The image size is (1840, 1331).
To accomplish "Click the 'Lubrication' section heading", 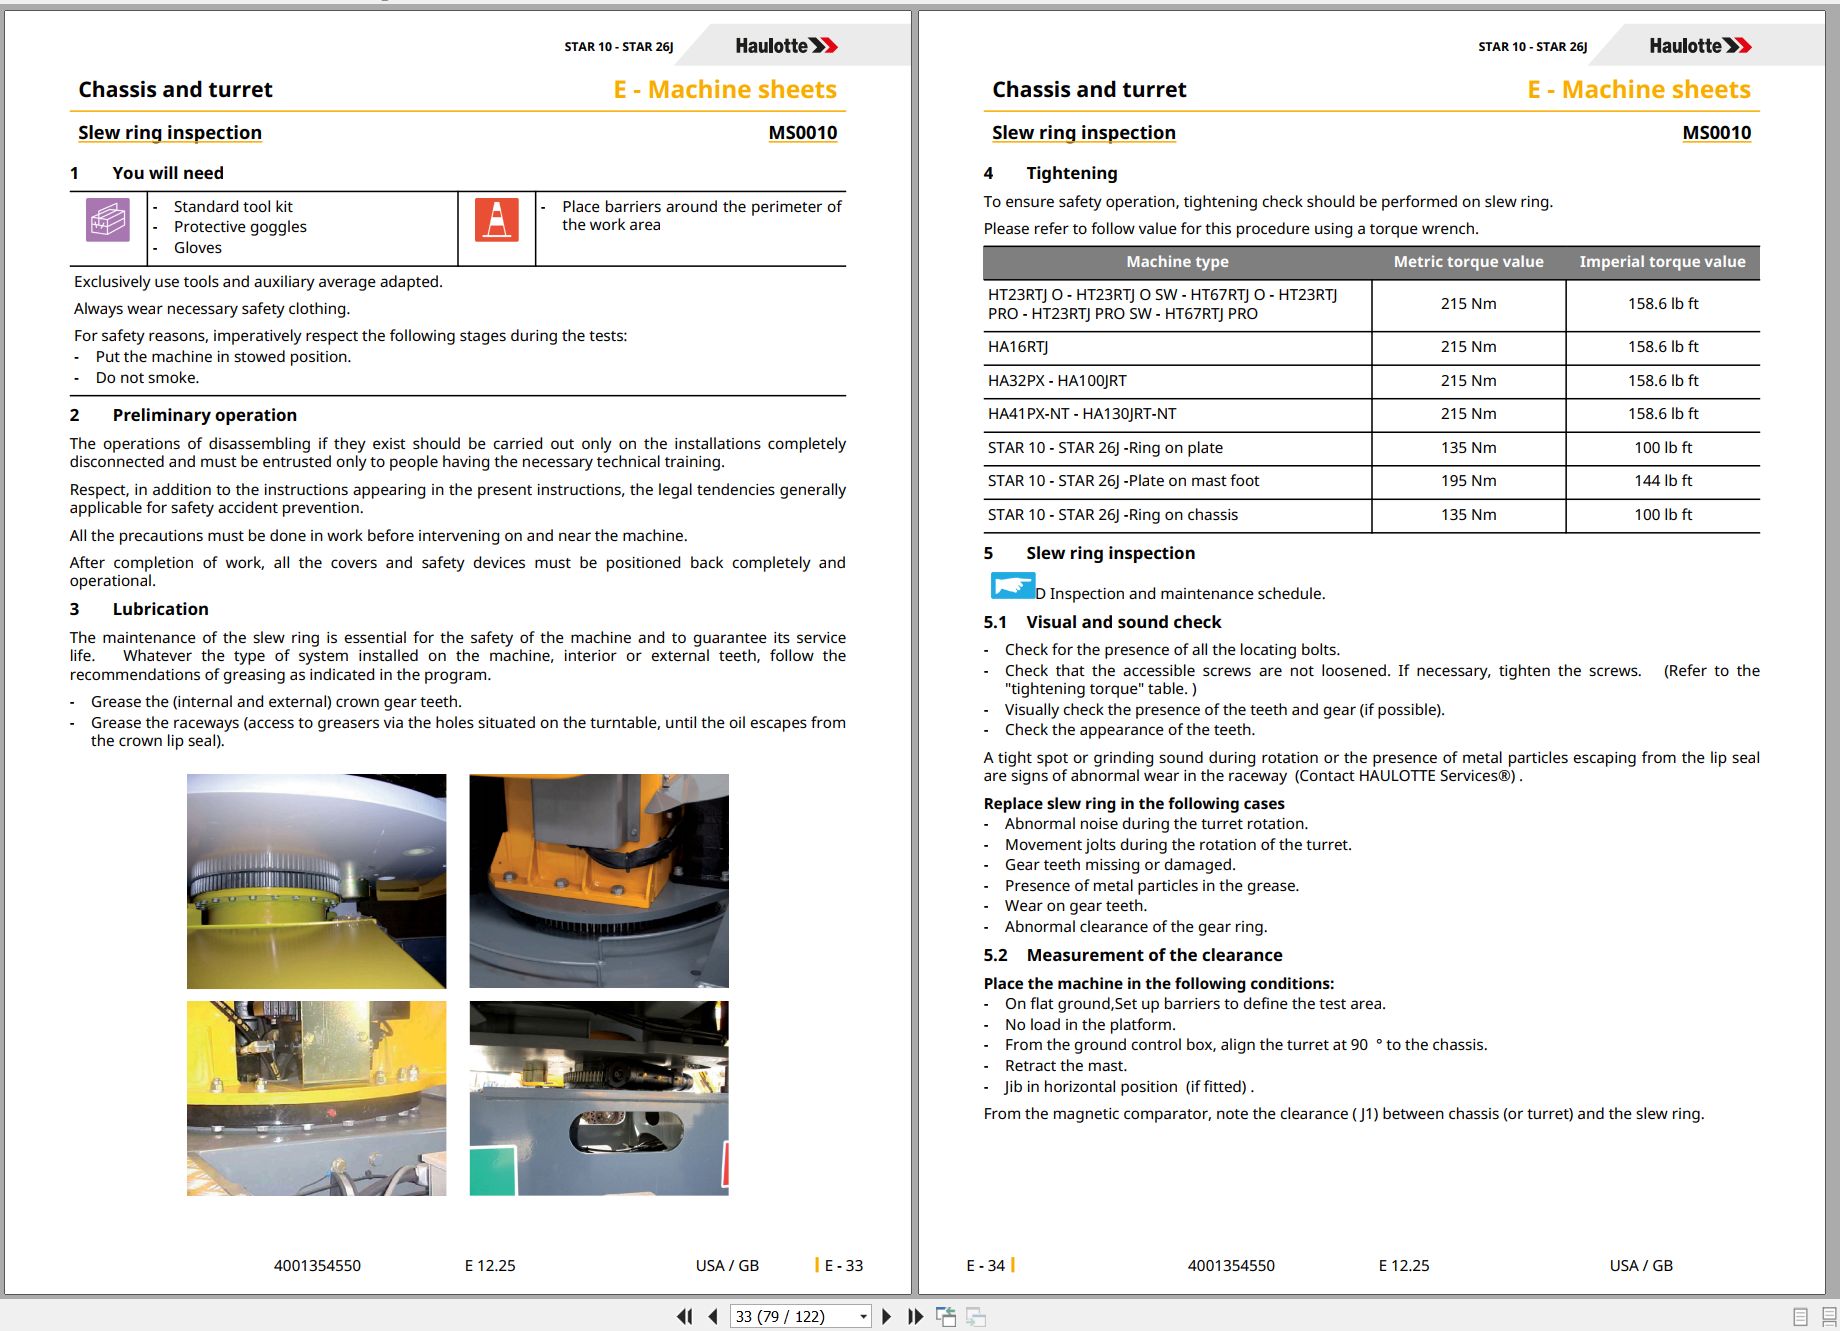I will [x=160, y=609].
